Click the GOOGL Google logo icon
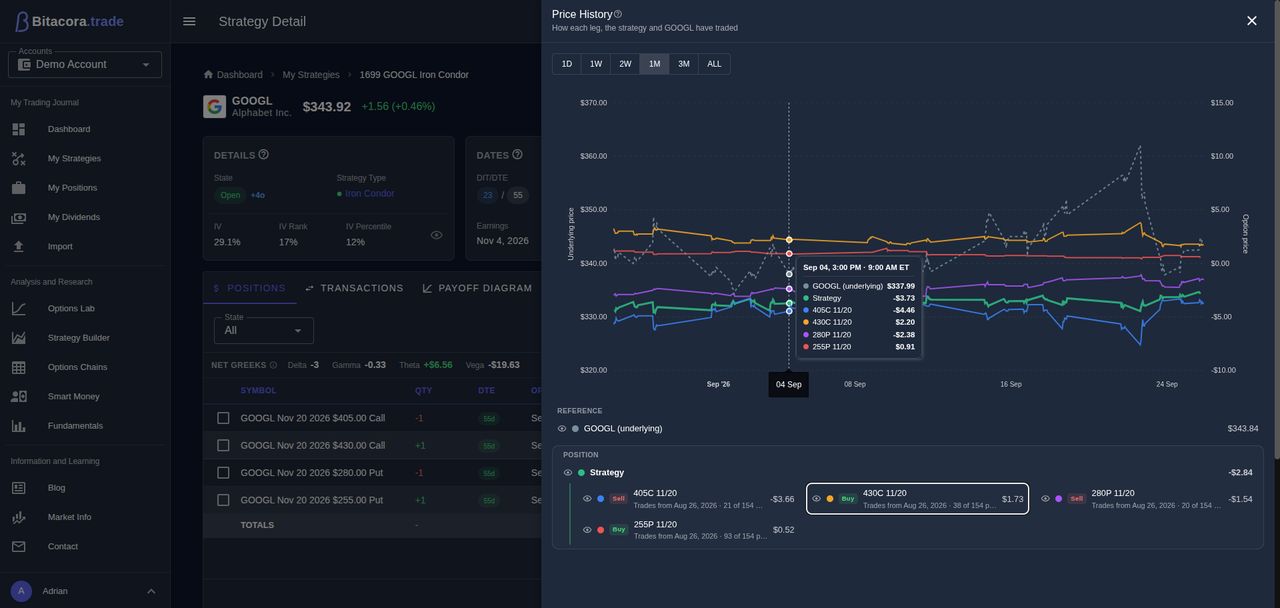Viewport: 1280px width, 608px height. click(214, 106)
